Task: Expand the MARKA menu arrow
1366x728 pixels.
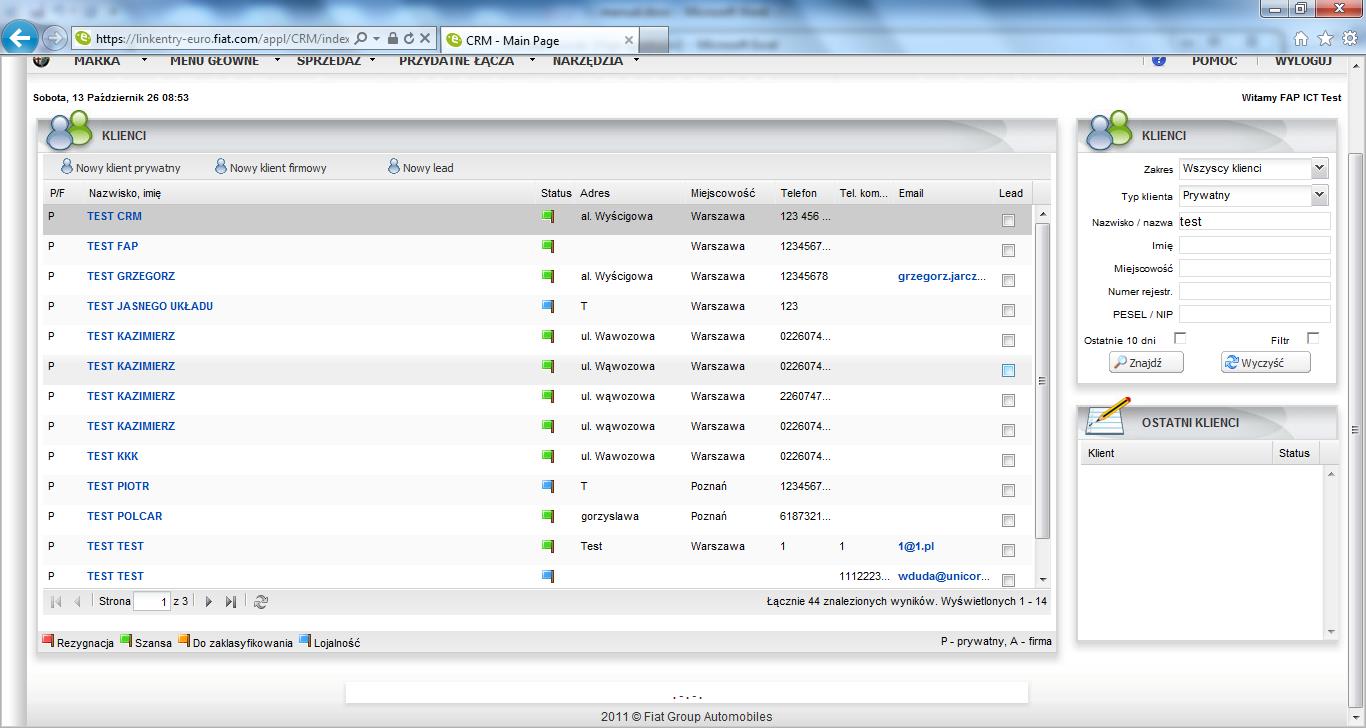Action: point(144,60)
